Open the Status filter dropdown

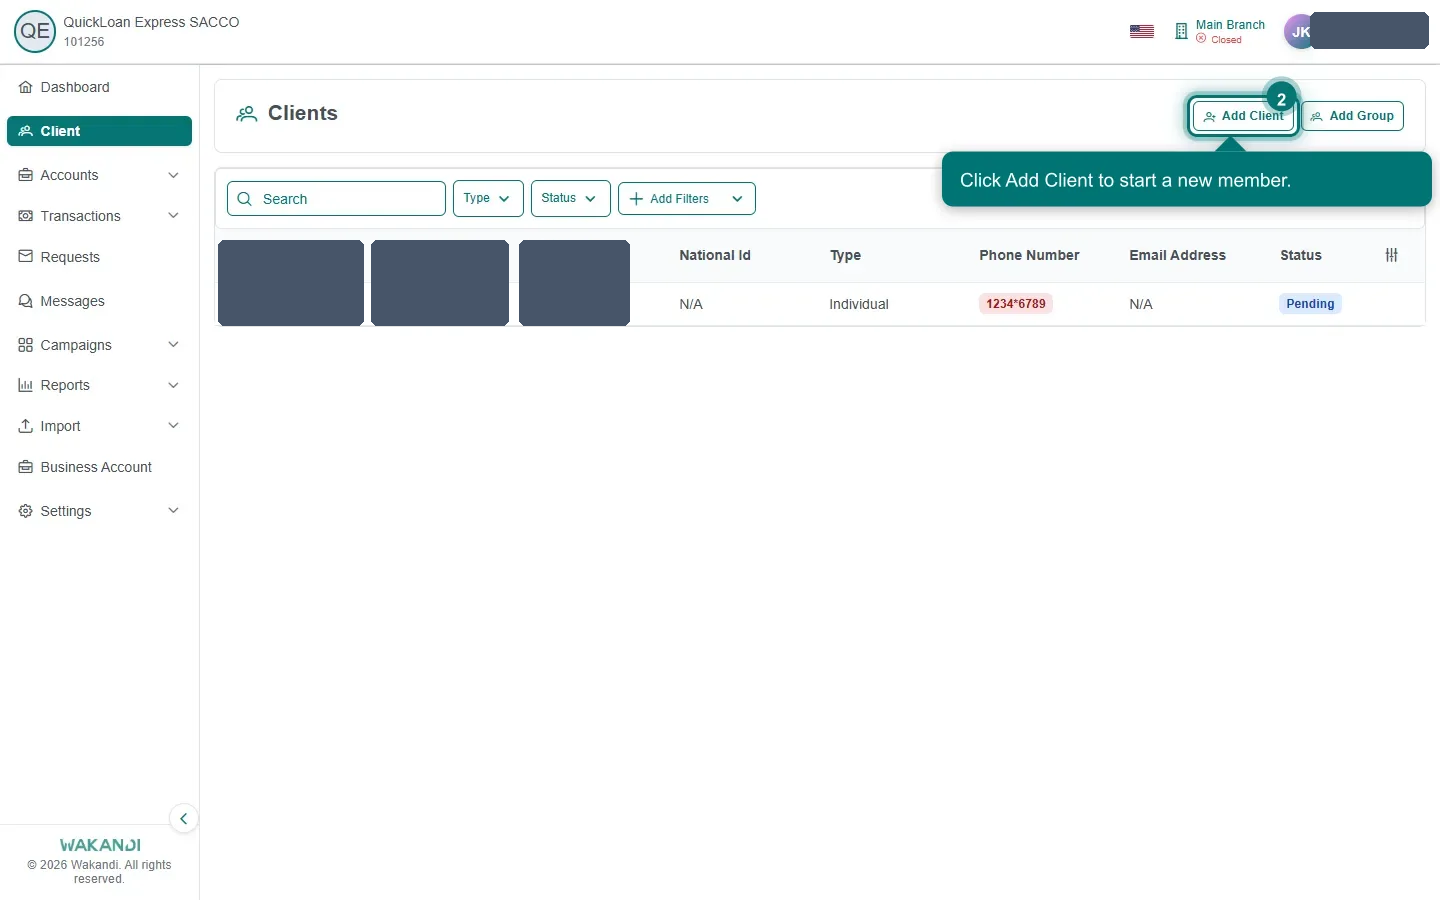[x=570, y=198]
